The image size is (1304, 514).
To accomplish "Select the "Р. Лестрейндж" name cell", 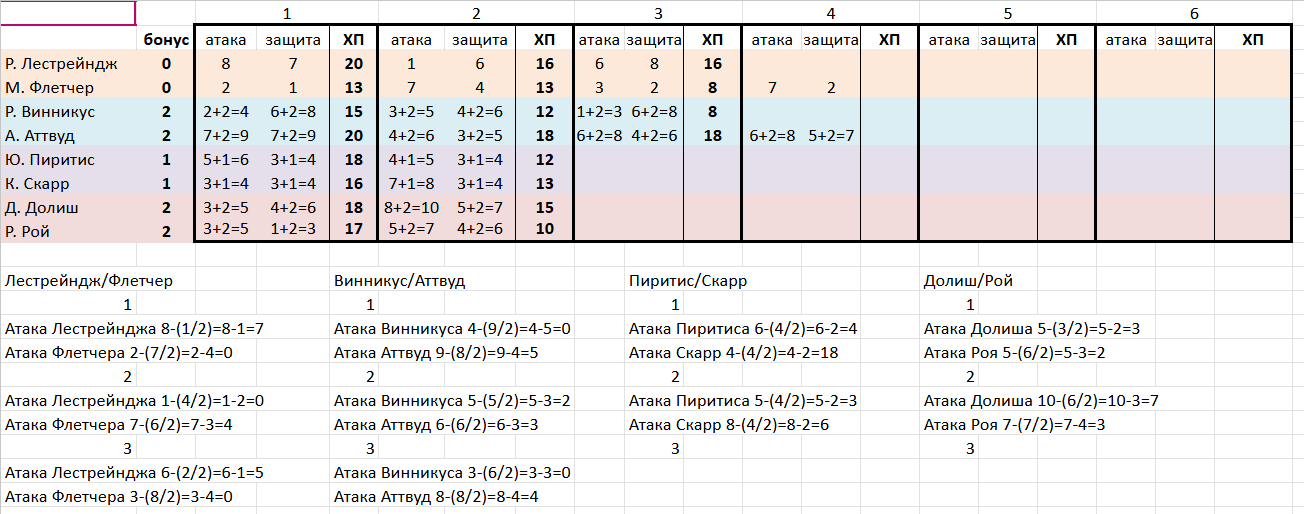I will 62,64.
